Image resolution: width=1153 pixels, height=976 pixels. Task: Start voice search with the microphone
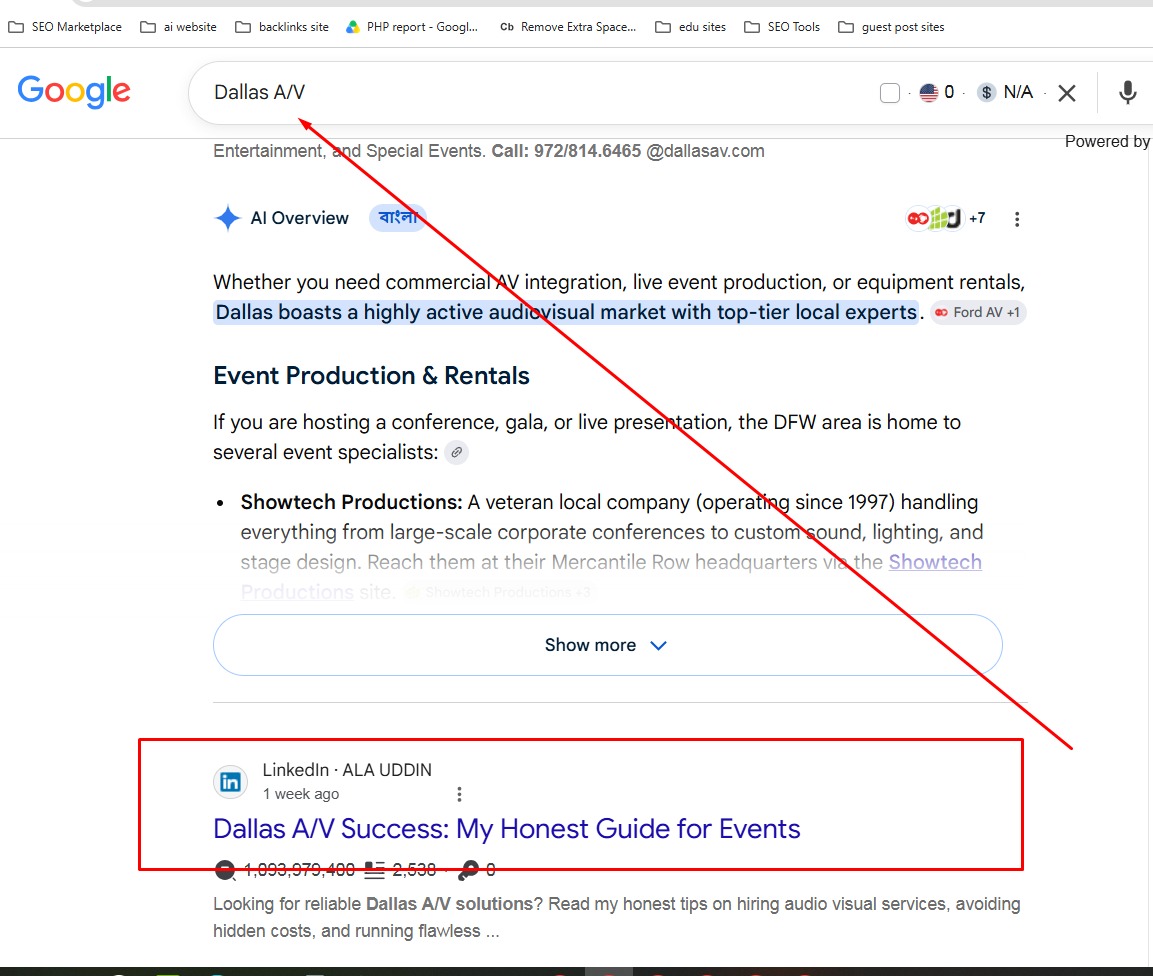[1127, 93]
